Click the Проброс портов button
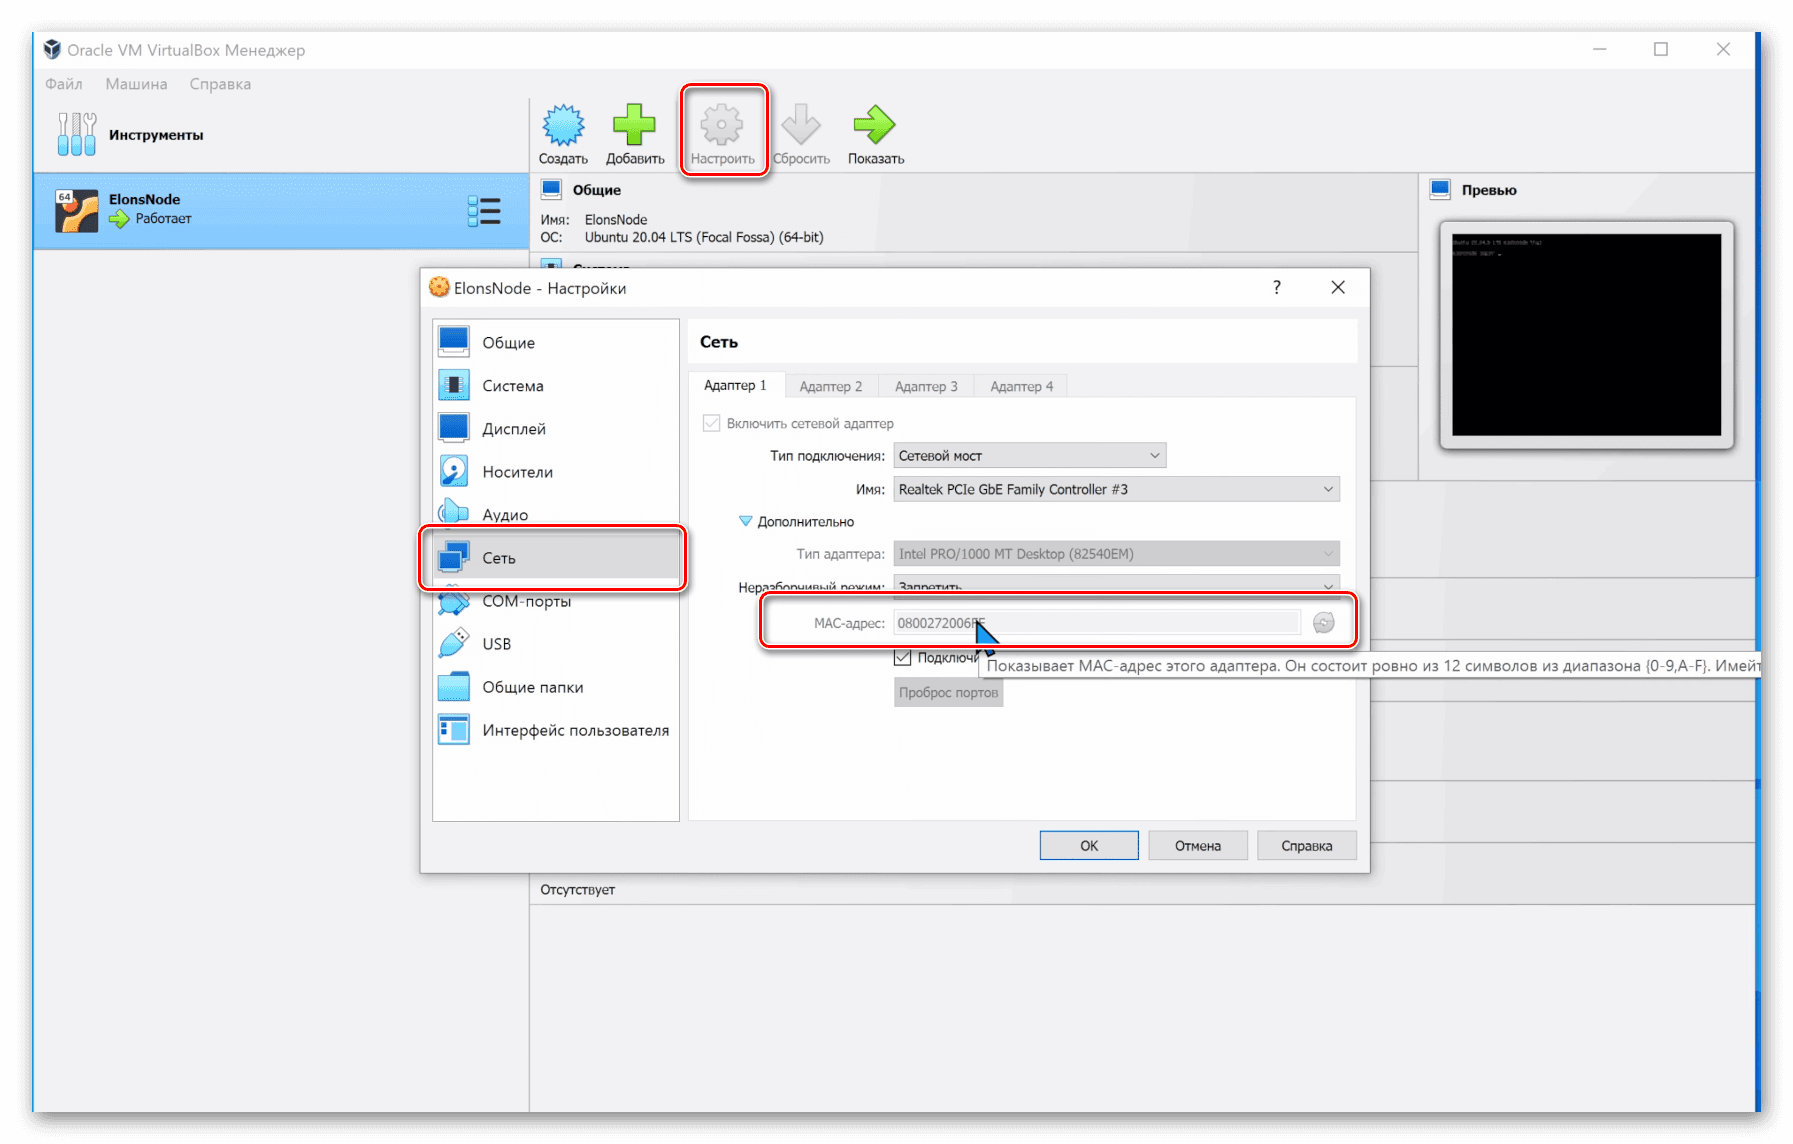 pyautogui.click(x=948, y=692)
